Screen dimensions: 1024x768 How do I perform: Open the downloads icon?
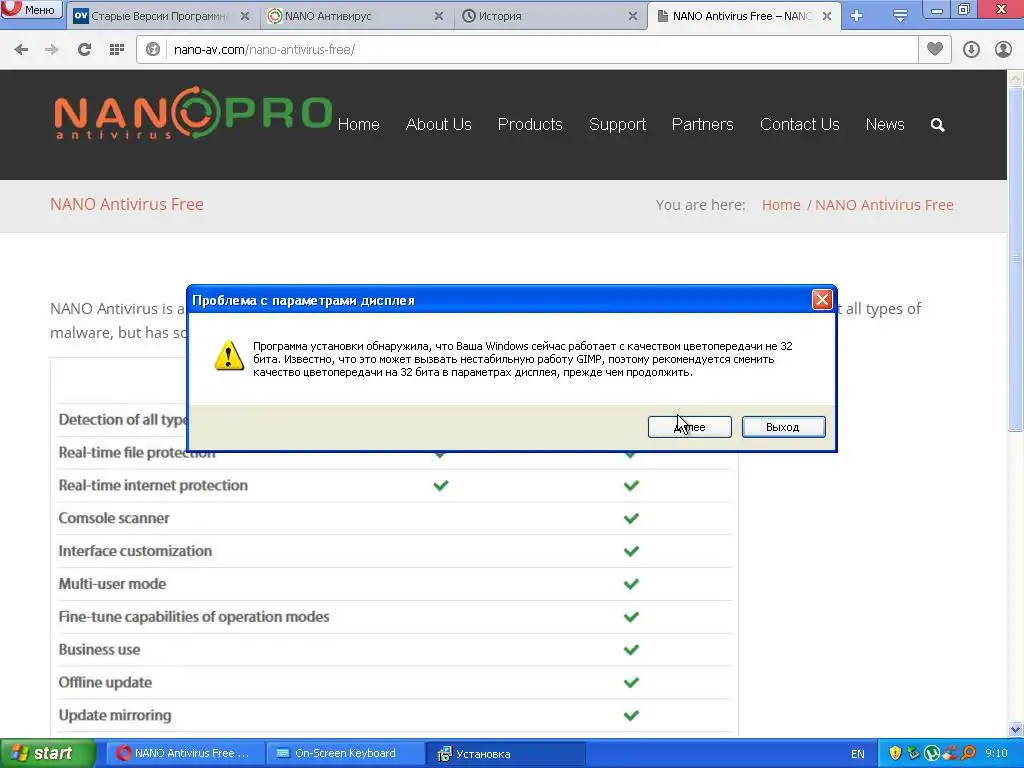coord(971,50)
